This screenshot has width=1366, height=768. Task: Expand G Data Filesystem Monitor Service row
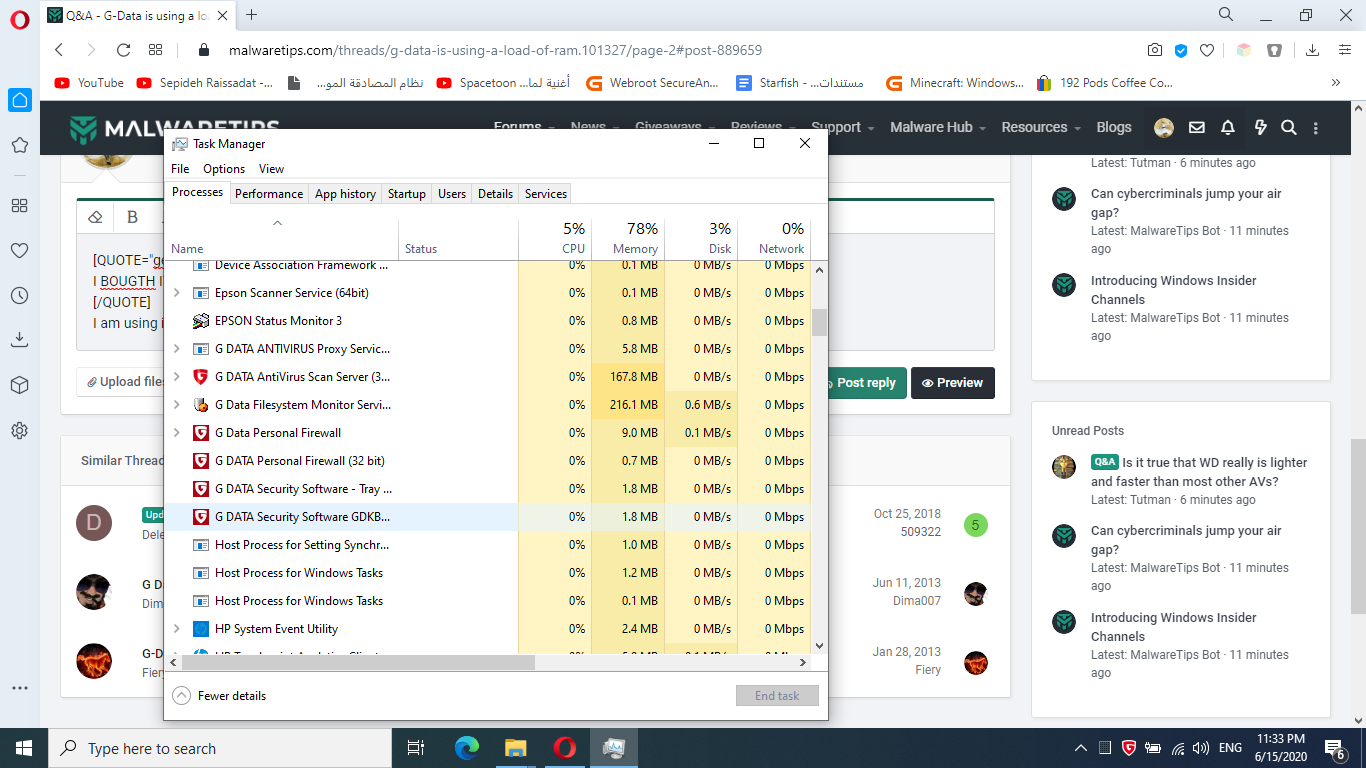177,405
